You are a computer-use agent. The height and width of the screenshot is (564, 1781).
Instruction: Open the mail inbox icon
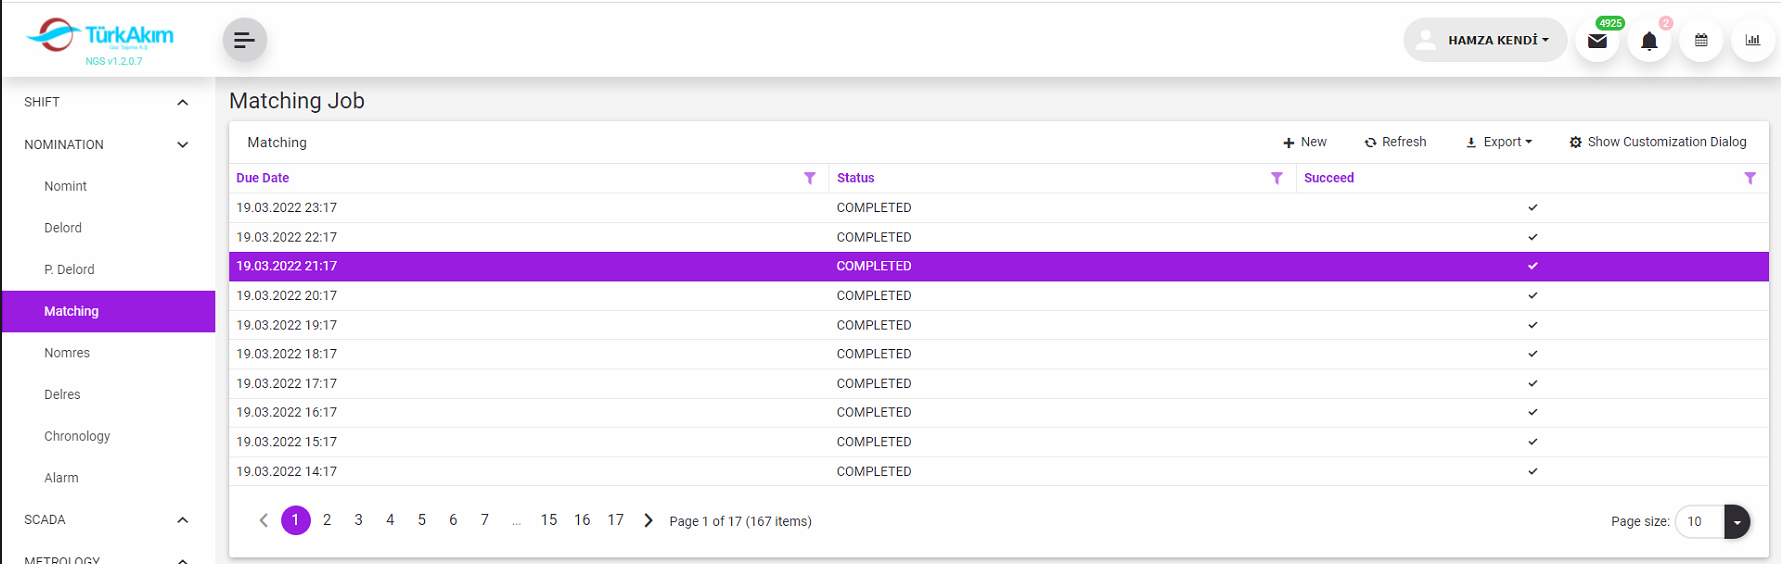tap(1597, 41)
